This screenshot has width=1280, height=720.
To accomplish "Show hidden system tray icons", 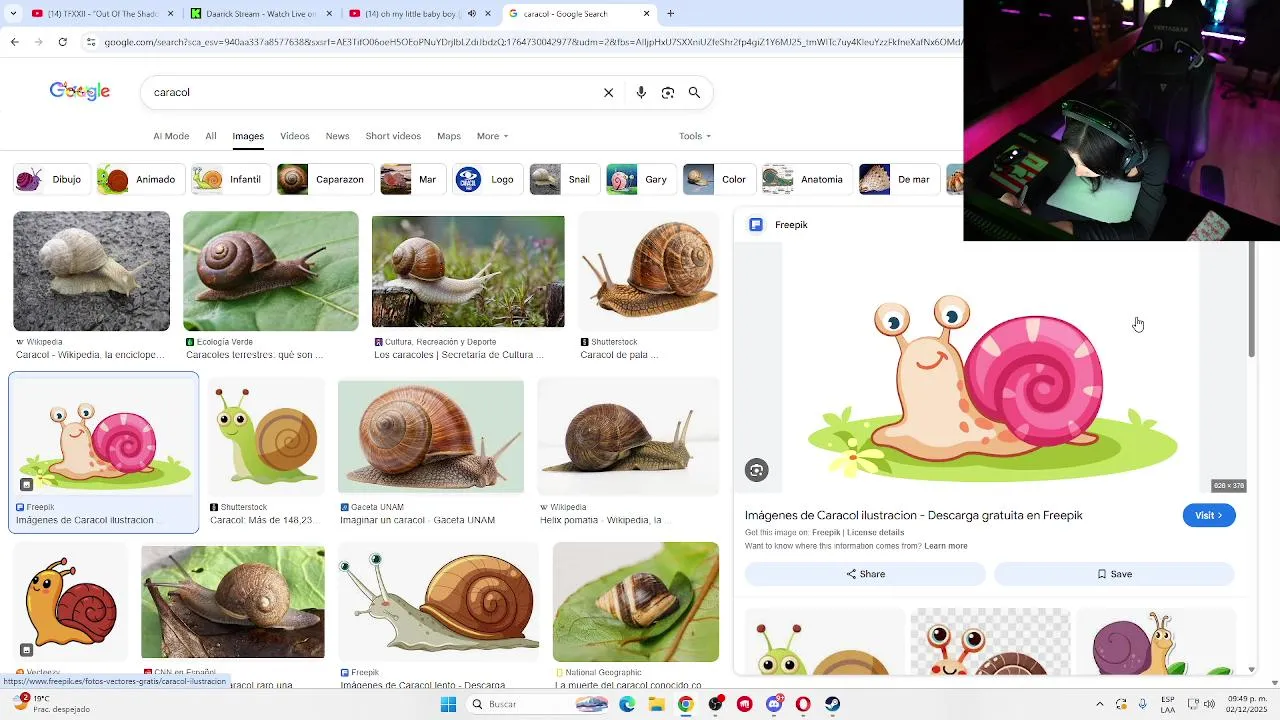I will [1099, 704].
